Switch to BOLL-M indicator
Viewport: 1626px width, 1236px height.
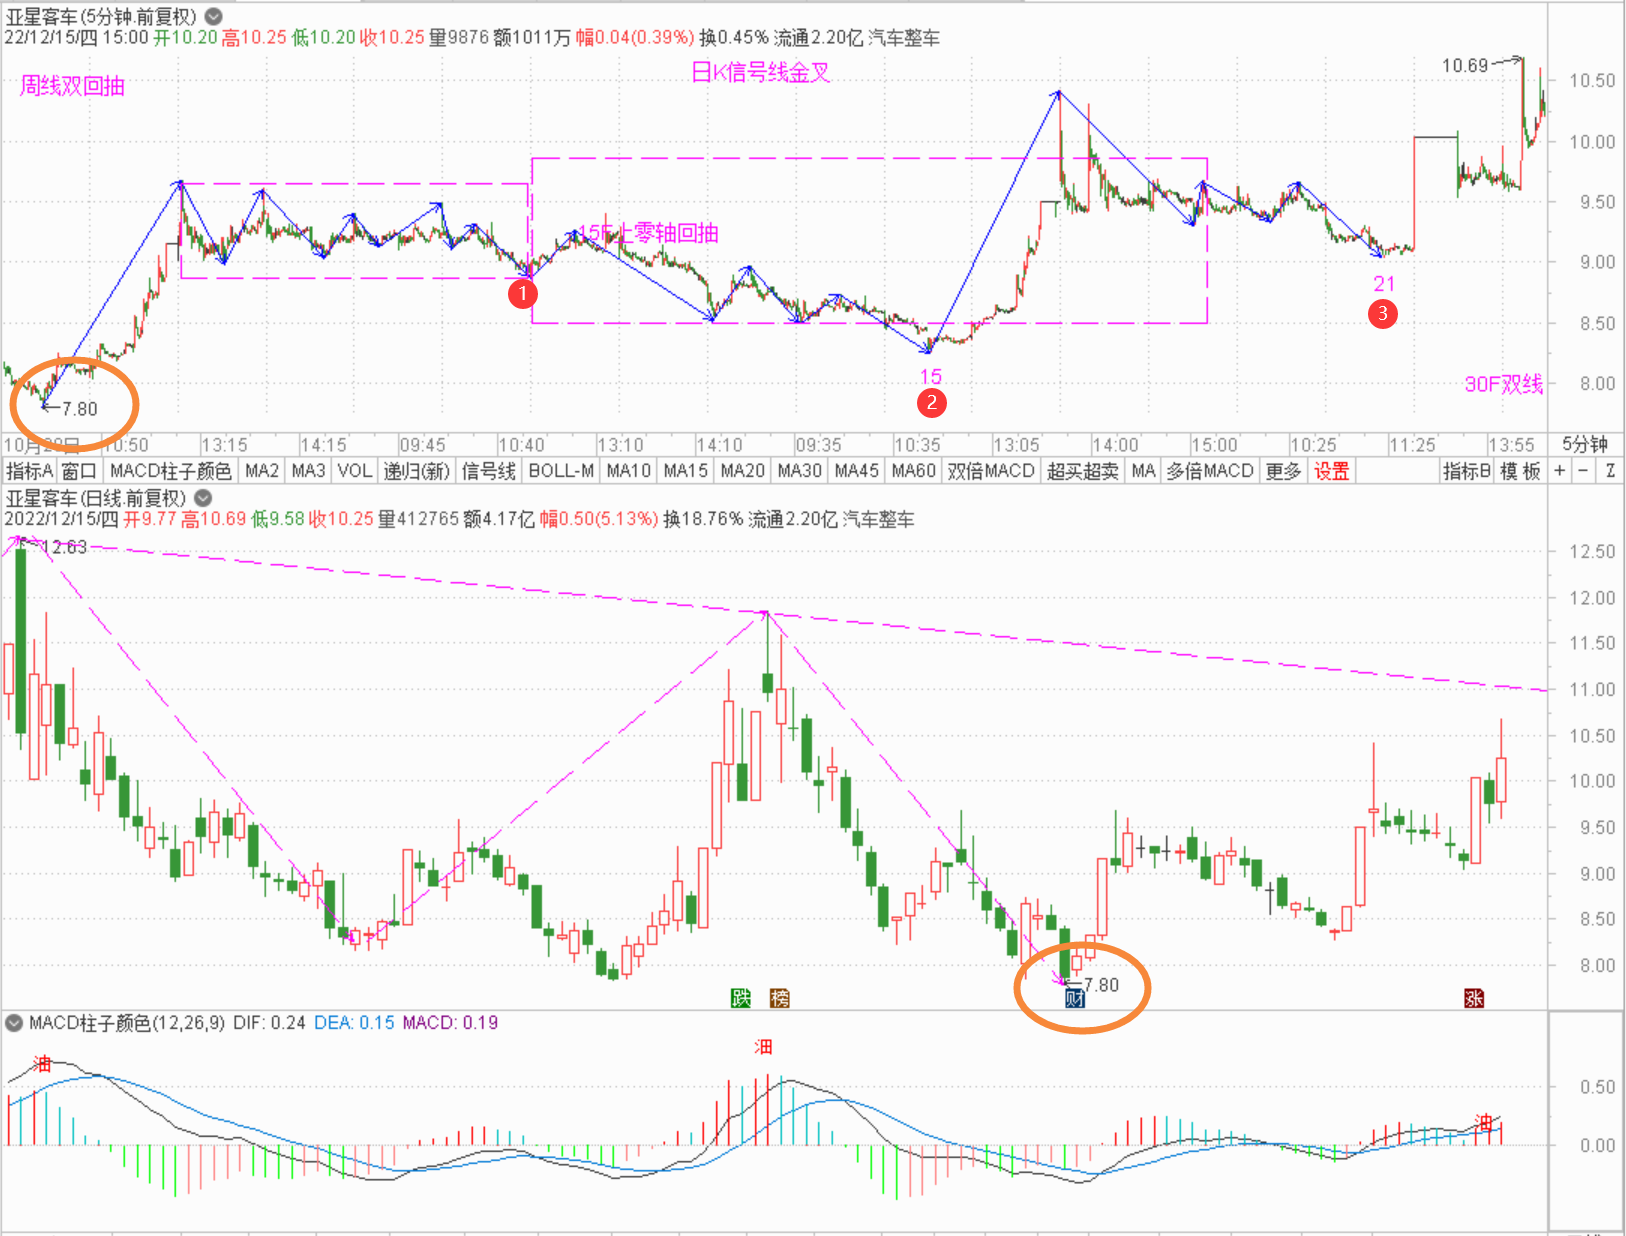tap(561, 471)
